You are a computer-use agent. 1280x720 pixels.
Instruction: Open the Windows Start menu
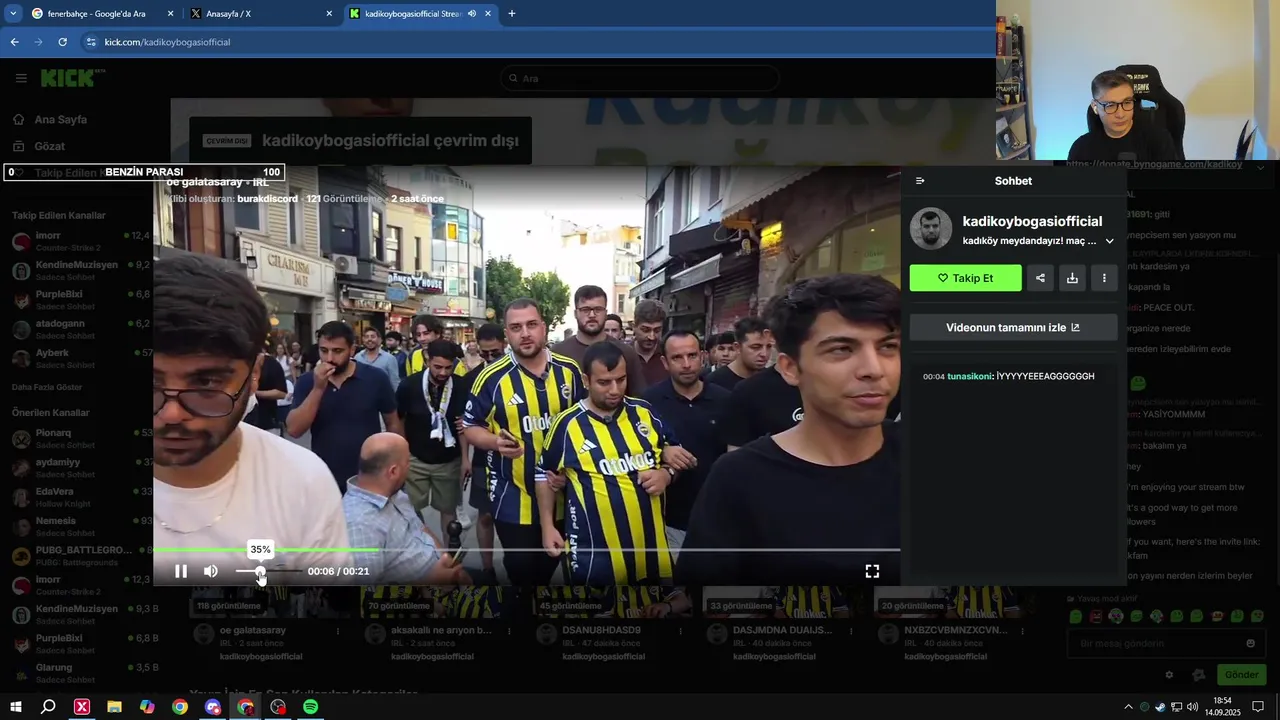16,707
